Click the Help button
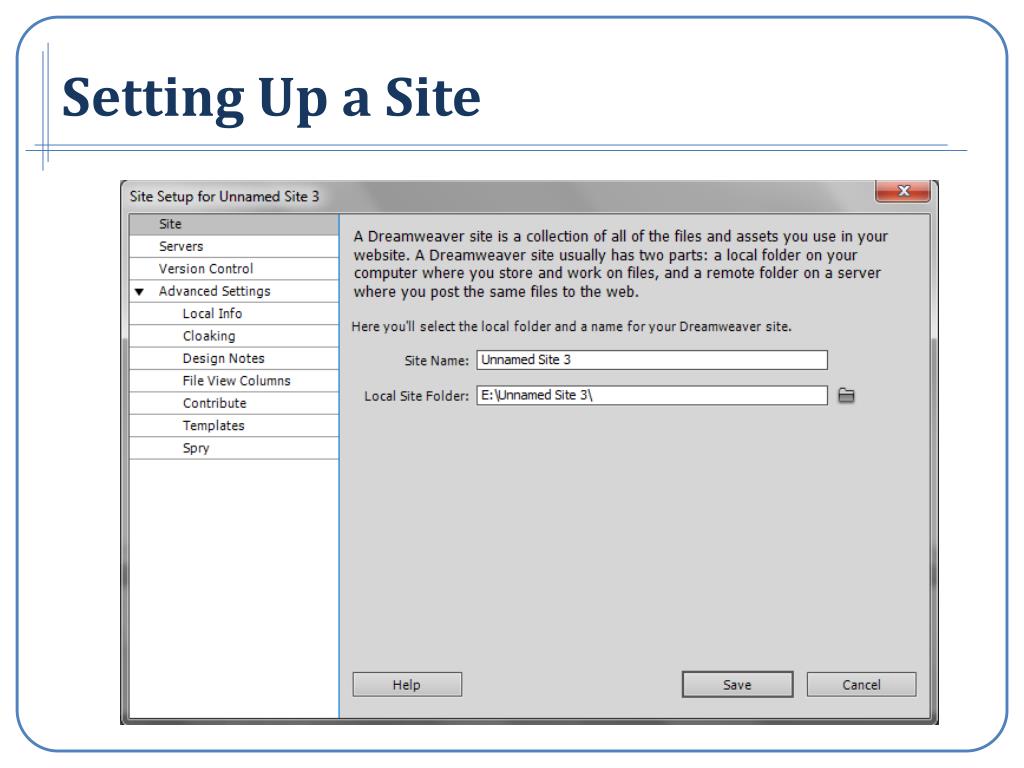 [407, 684]
